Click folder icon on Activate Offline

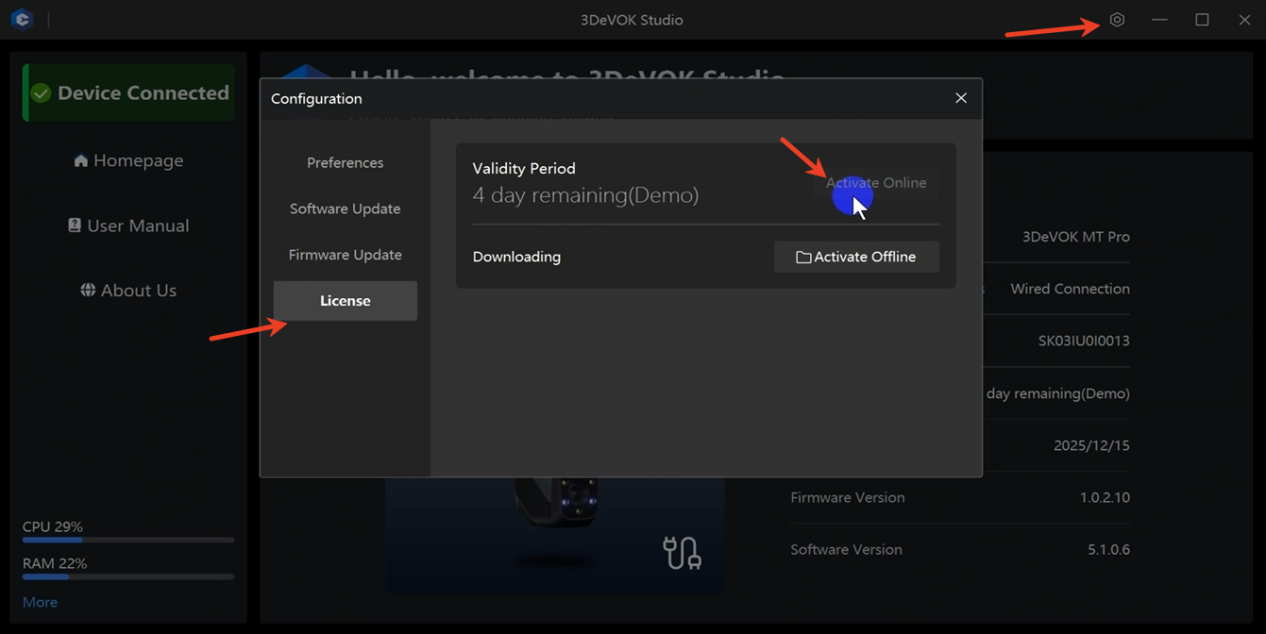click(803, 257)
